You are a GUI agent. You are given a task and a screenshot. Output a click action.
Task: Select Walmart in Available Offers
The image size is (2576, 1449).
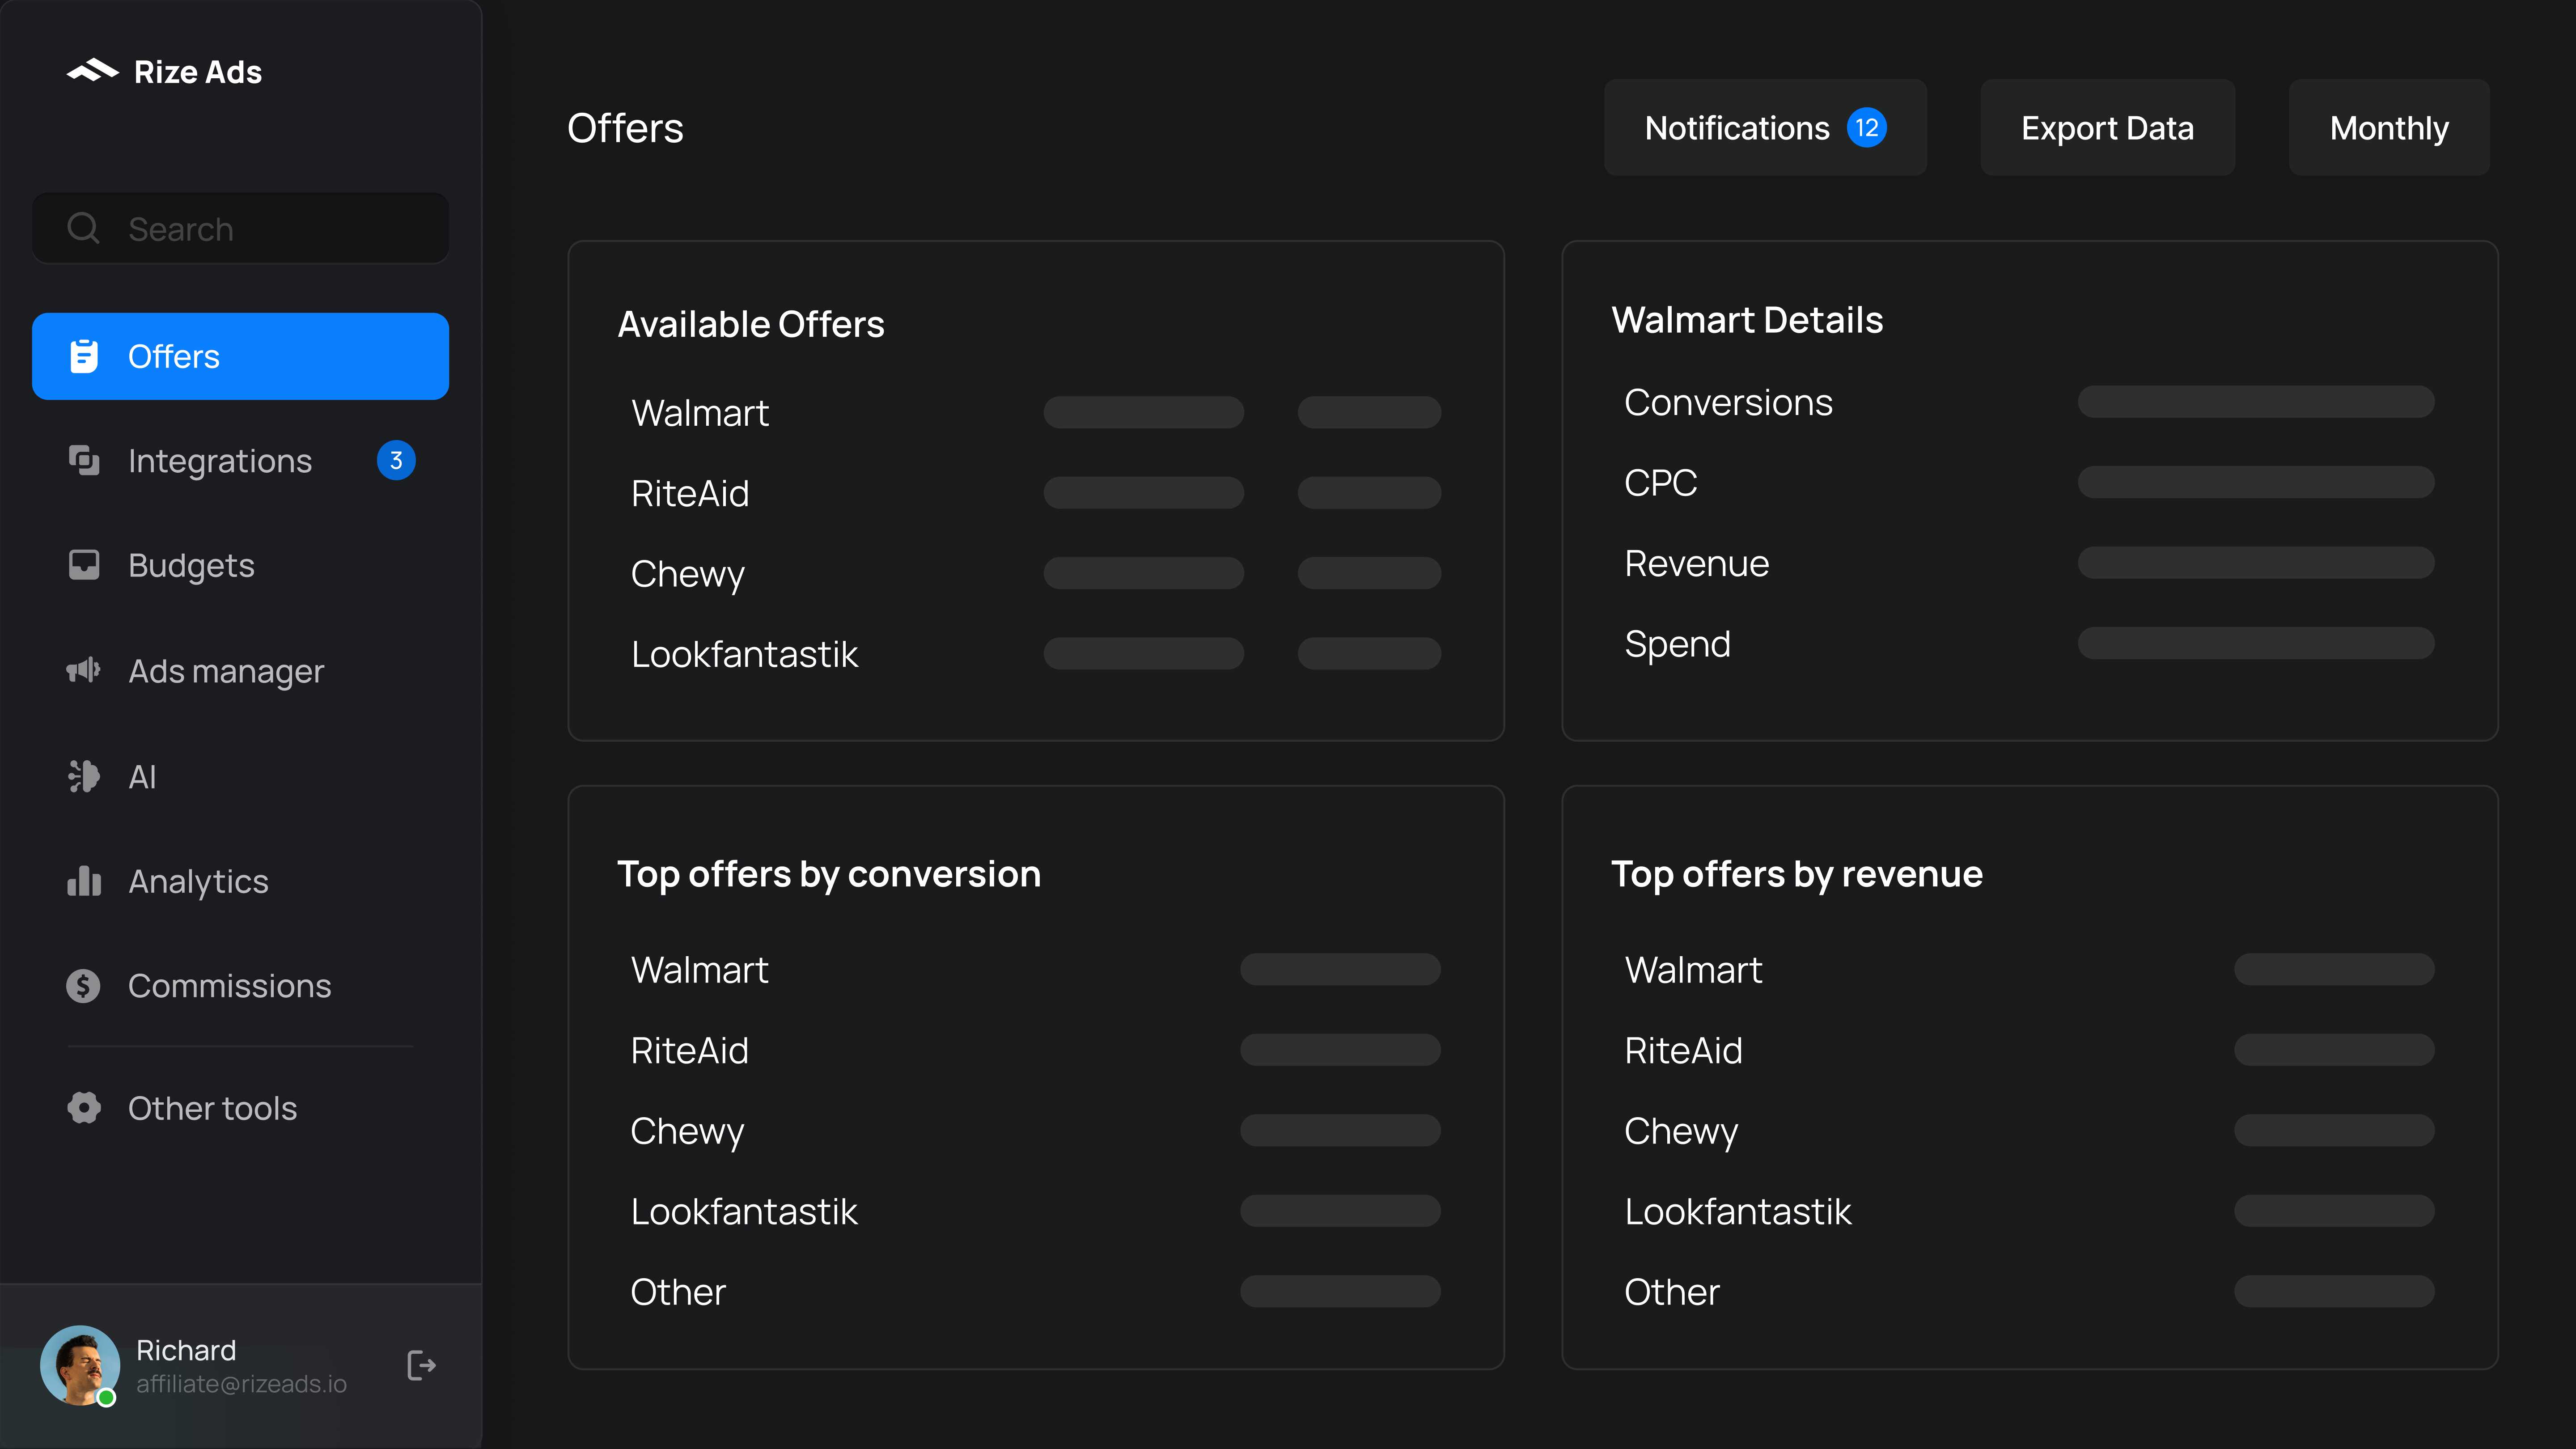pyautogui.click(x=700, y=413)
